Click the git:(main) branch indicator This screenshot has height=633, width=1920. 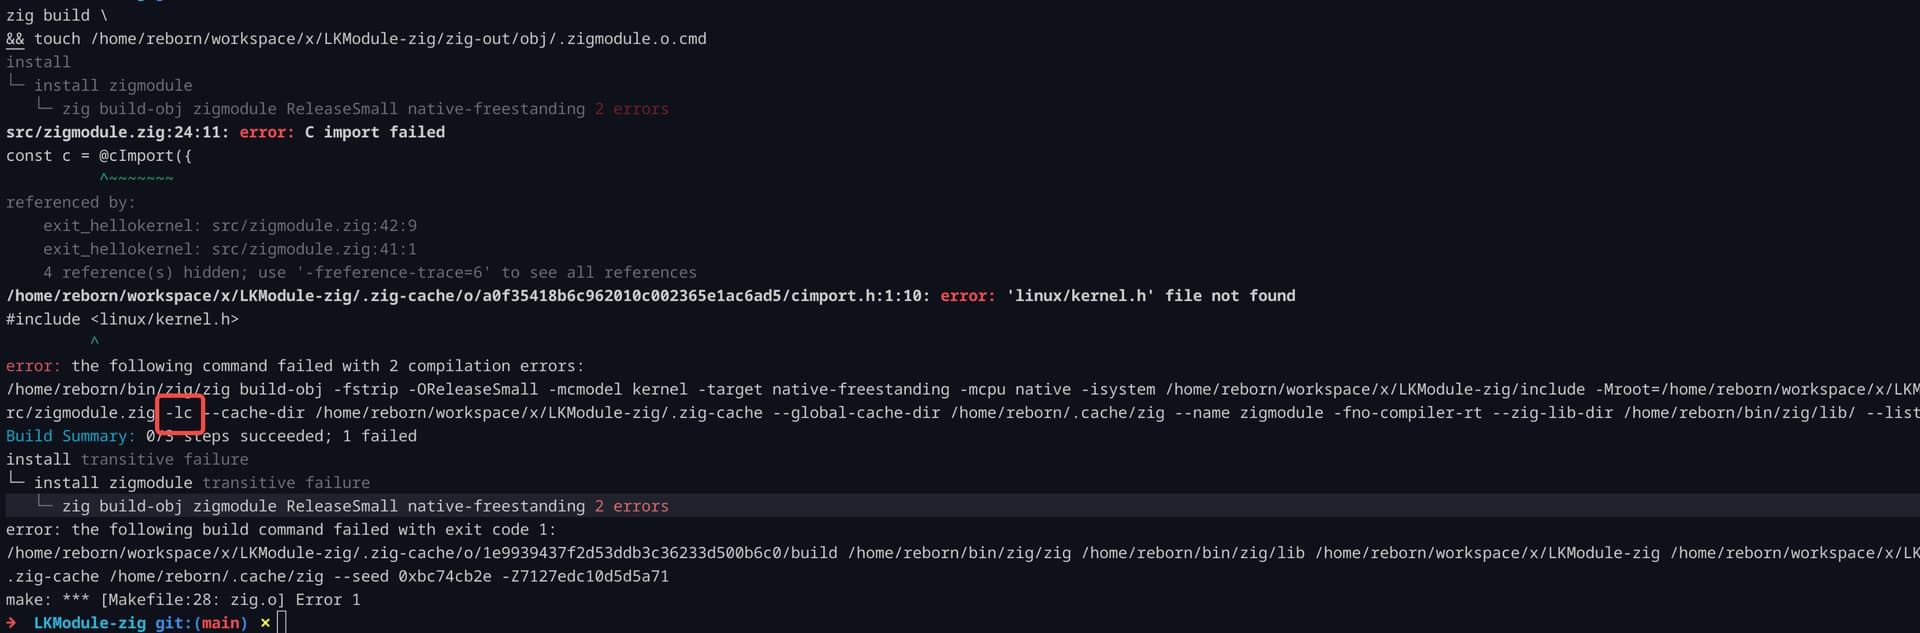click(200, 623)
